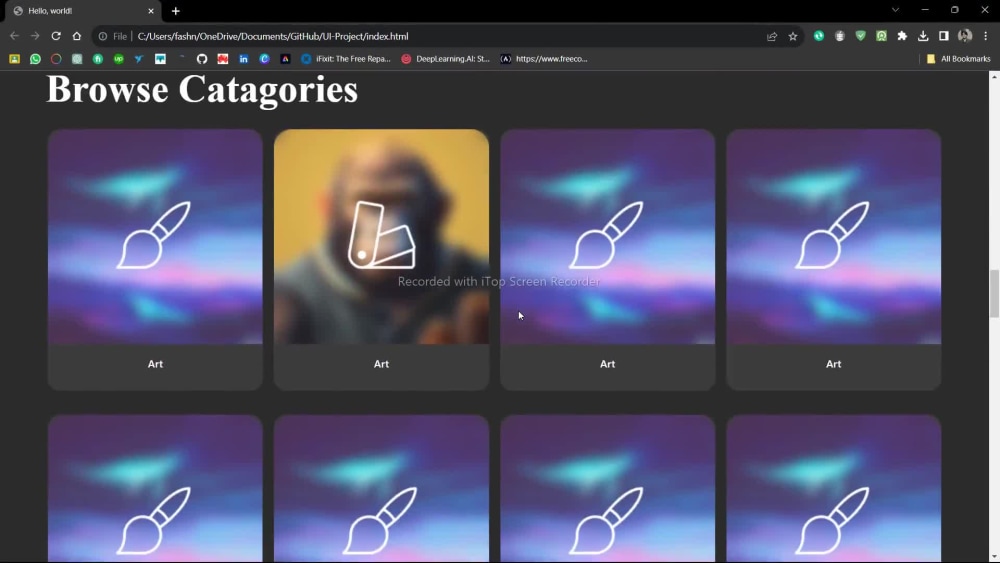The height and width of the screenshot is (563, 1000).
Task: Open the user profile avatar menu
Action: coord(965,36)
